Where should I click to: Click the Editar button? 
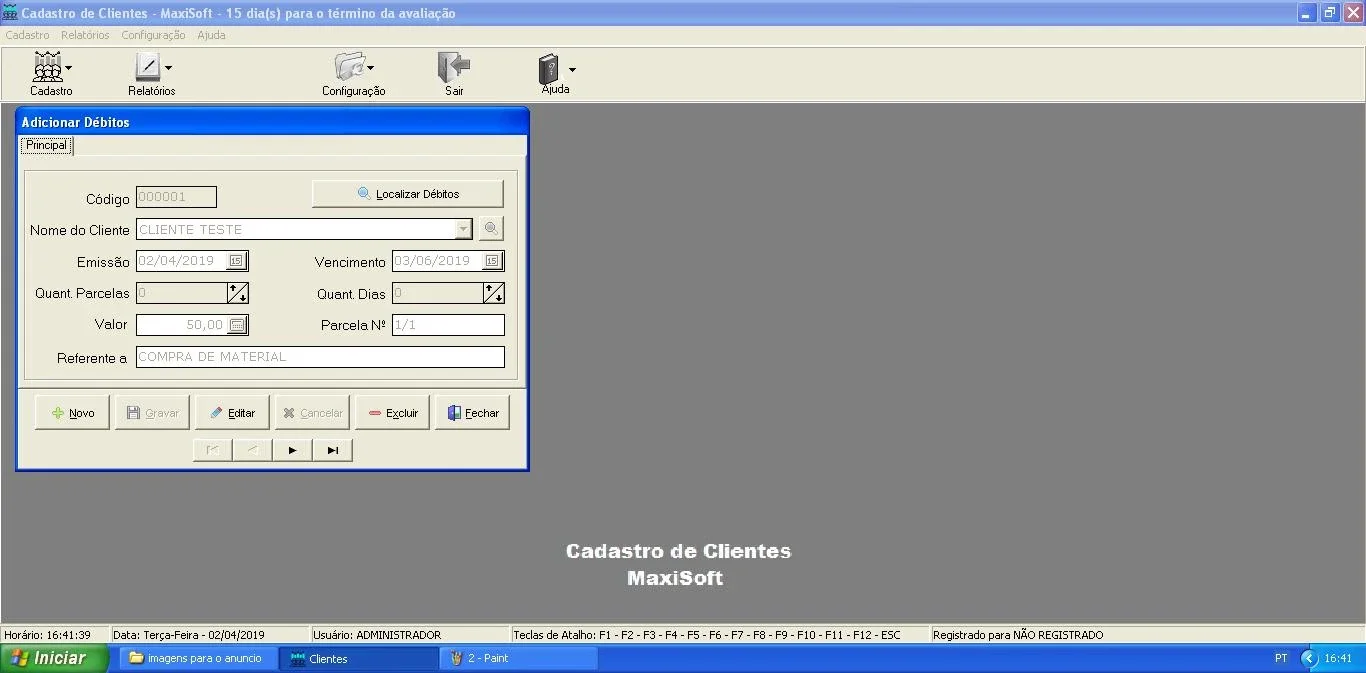click(x=232, y=413)
